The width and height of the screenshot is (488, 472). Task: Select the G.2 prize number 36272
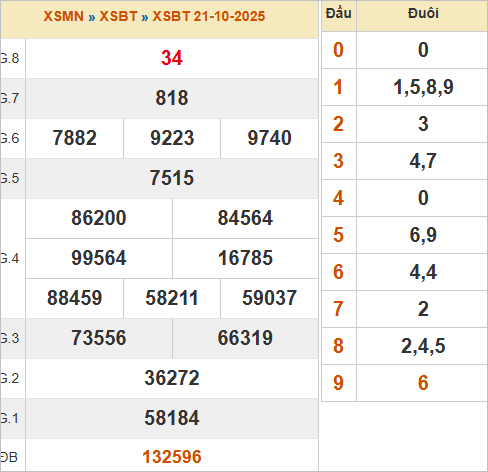(172, 378)
